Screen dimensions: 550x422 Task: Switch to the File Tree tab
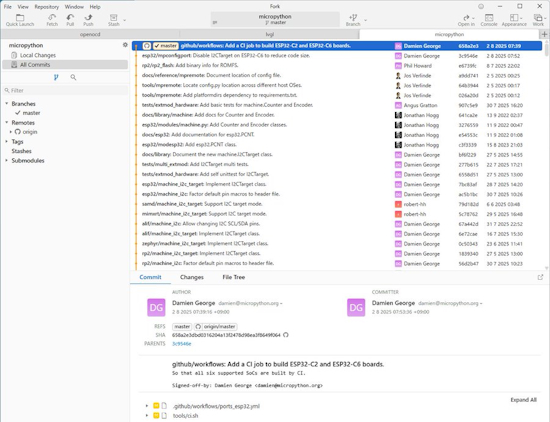(234, 277)
